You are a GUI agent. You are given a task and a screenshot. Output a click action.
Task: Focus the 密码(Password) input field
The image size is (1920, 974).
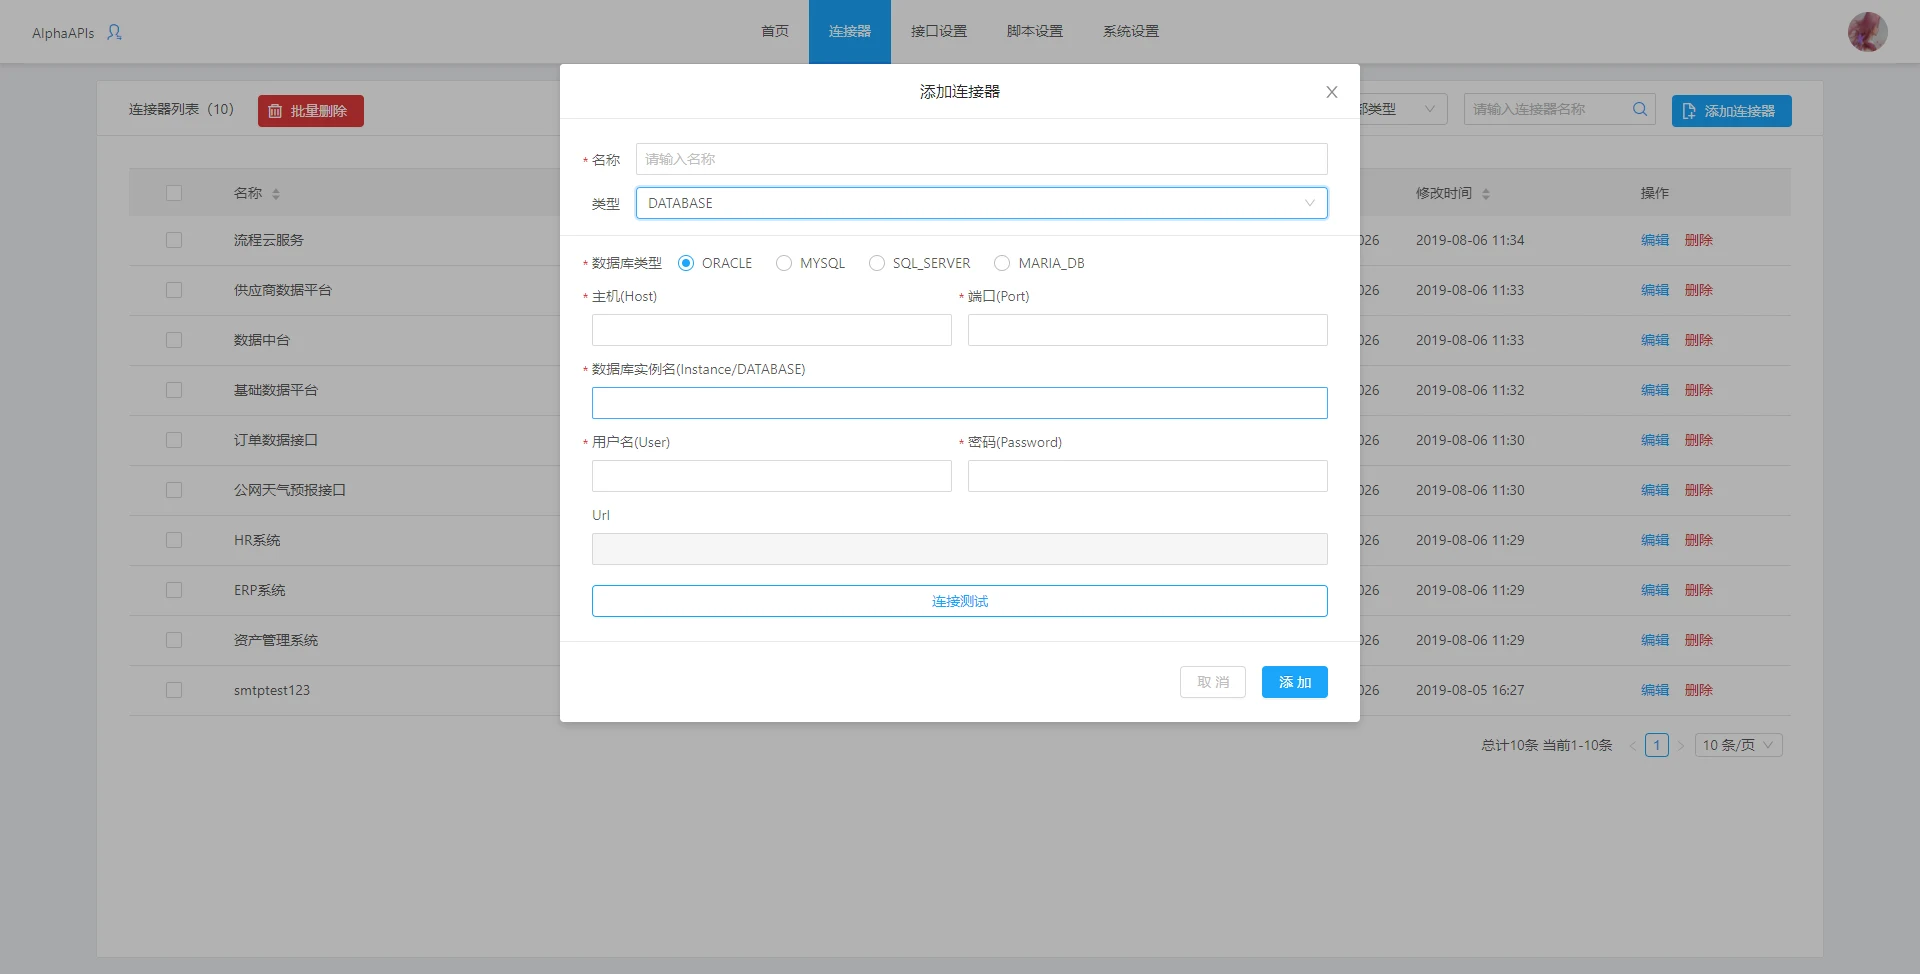pyautogui.click(x=1148, y=476)
